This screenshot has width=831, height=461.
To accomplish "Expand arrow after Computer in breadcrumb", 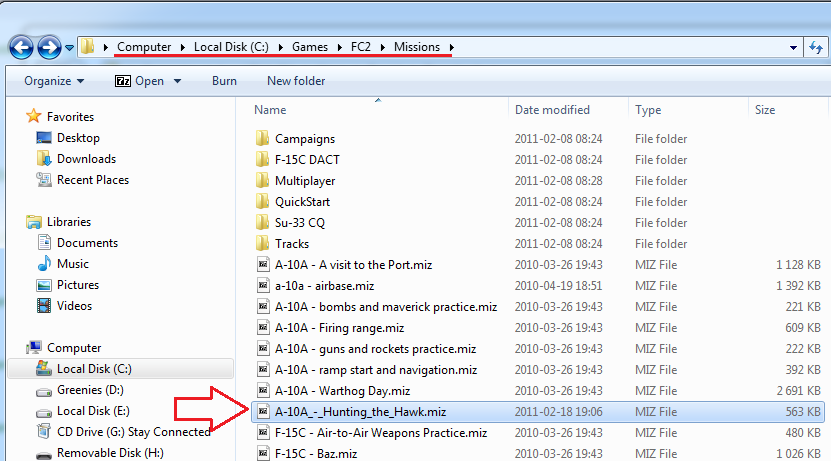I will (183, 48).
